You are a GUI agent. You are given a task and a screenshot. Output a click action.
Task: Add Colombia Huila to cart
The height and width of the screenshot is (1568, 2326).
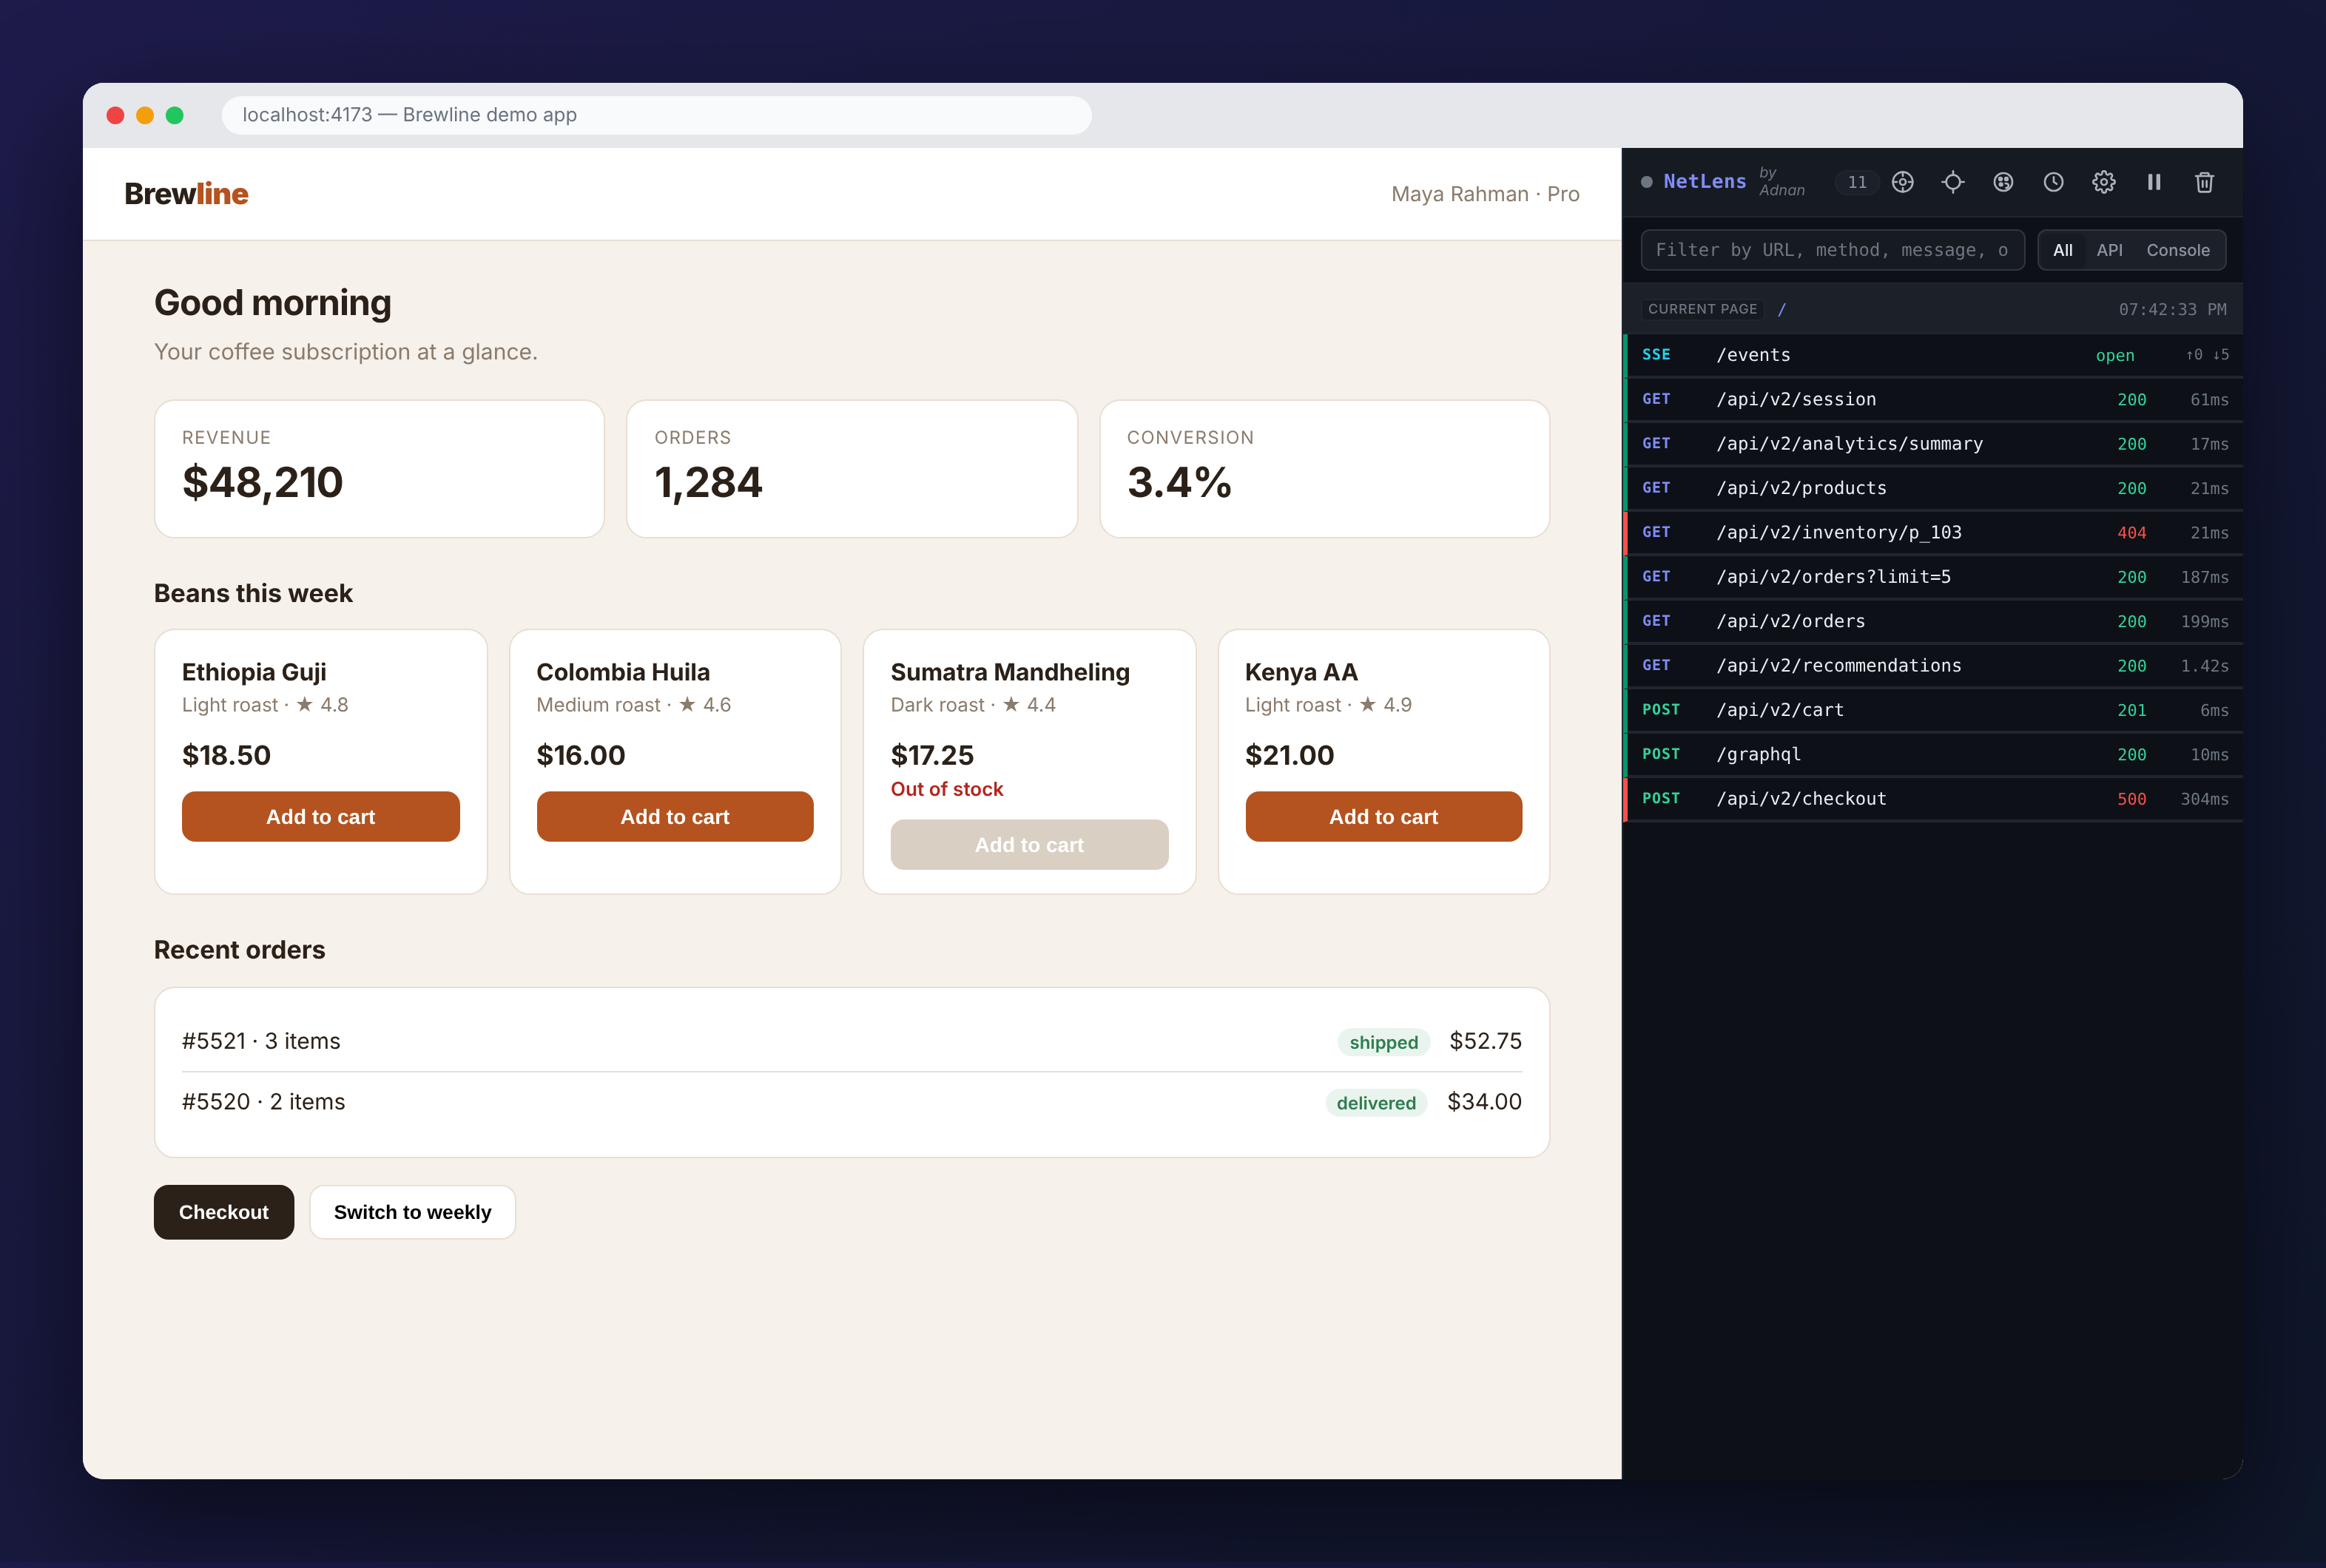[675, 816]
